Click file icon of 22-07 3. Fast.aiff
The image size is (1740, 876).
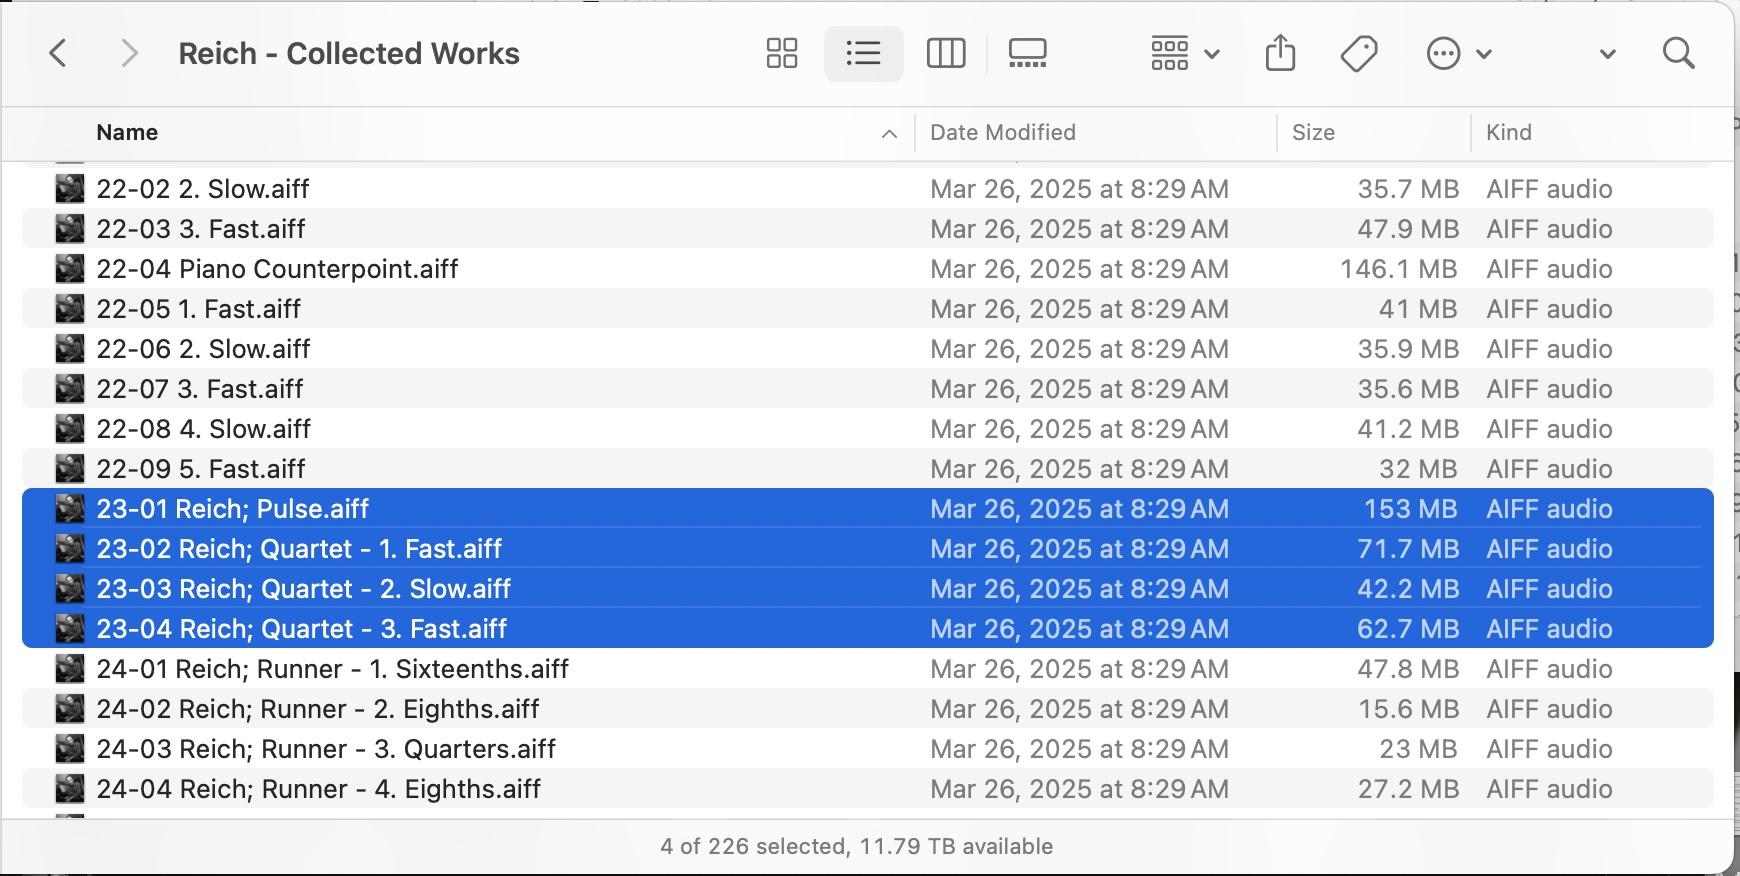[70, 389]
